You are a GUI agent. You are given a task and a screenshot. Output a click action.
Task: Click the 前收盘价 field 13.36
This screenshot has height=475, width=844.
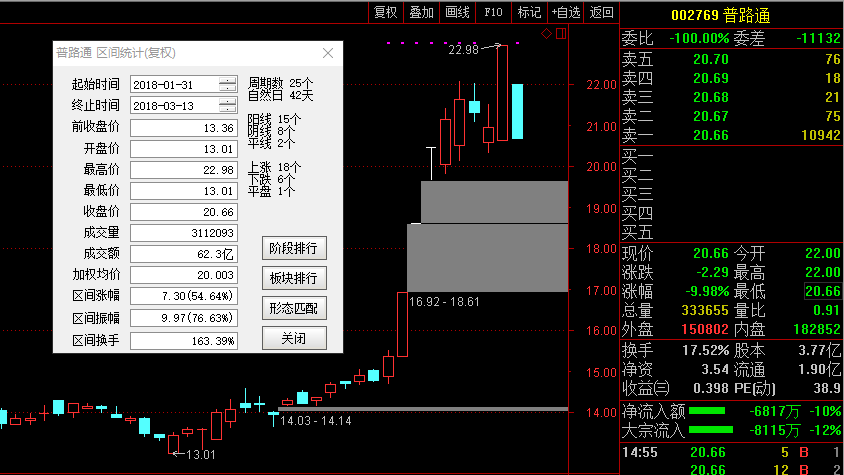click(x=184, y=128)
